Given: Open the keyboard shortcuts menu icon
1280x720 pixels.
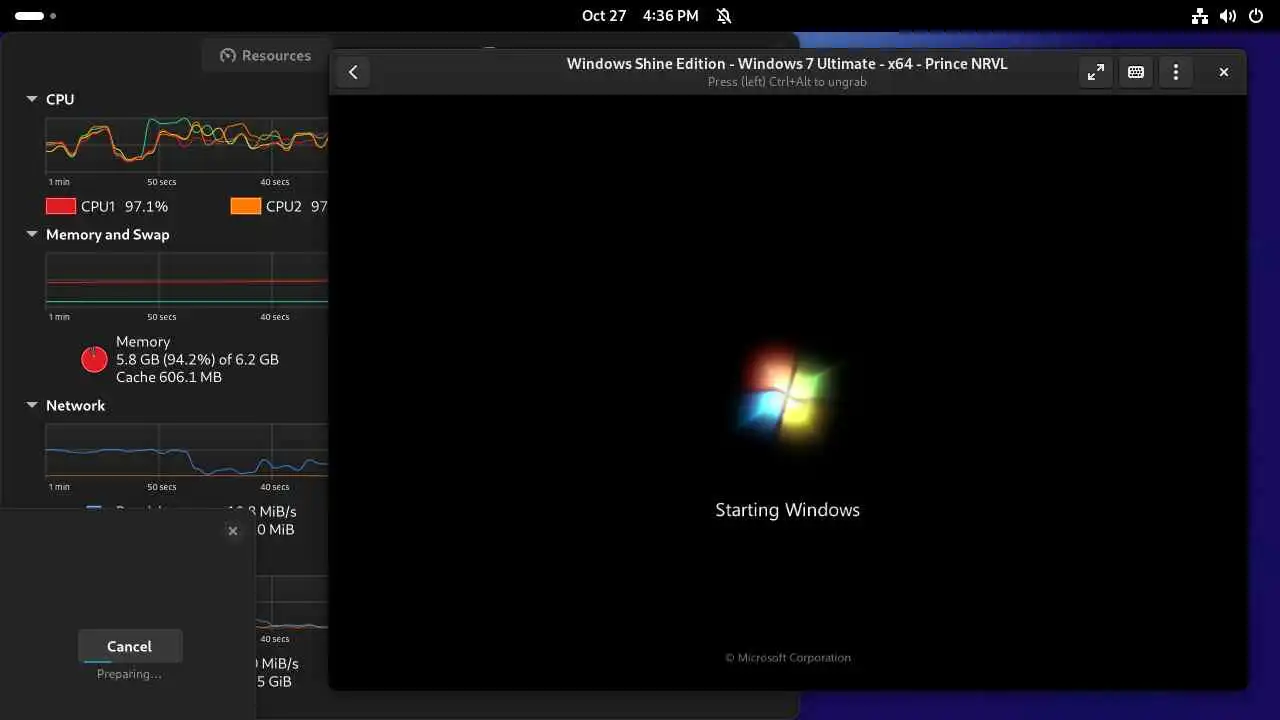Looking at the screenshot, I should point(1136,72).
